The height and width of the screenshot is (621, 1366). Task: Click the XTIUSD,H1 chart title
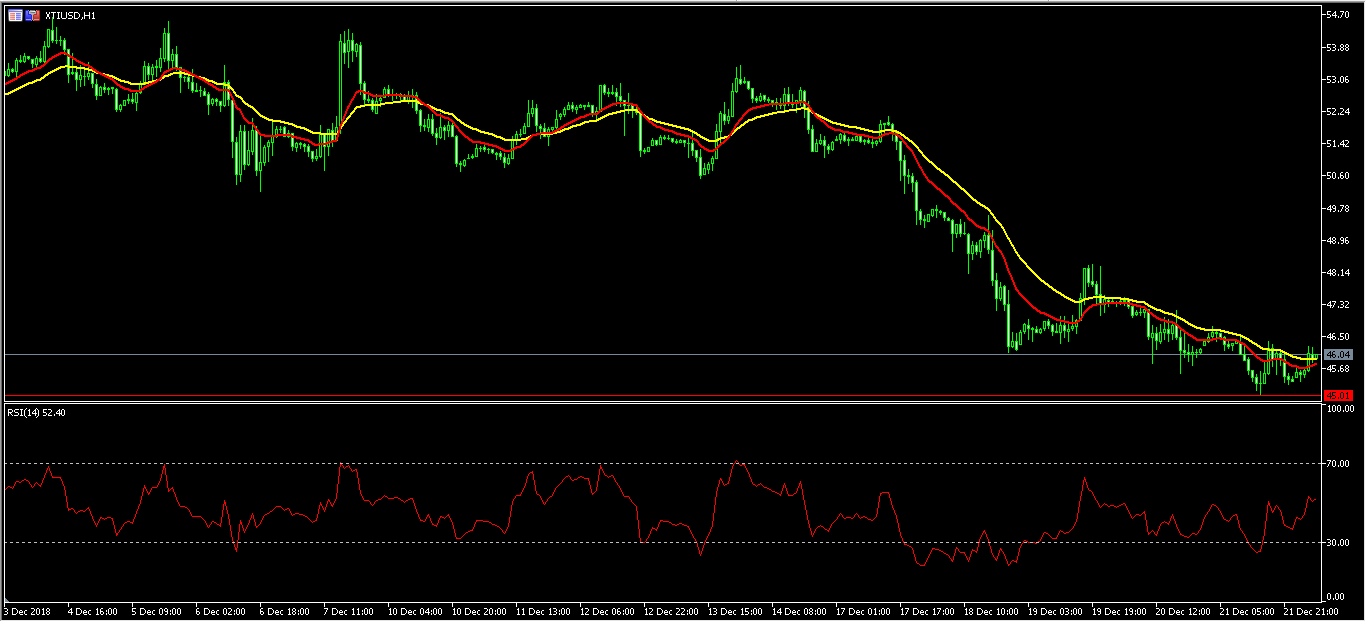[x=70, y=15]
